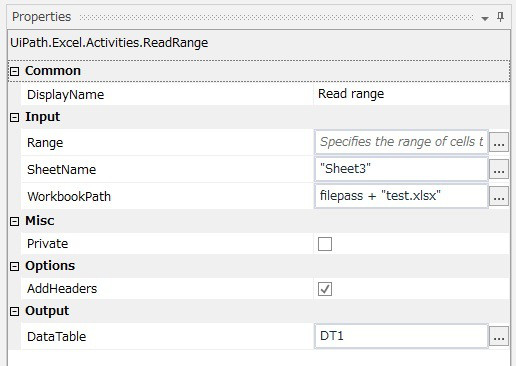Collapse the Options section
516x366 pixels.
coord(14,266)
